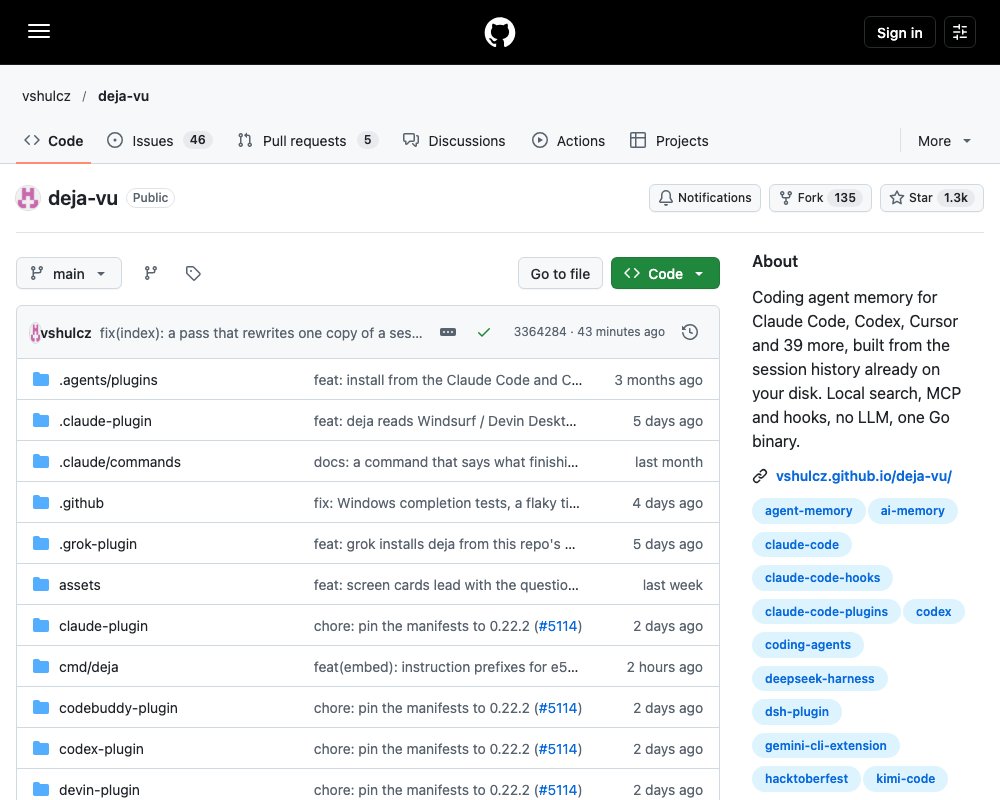Open commit history clock icon
The width and height of the screenshot is (1000, 800).
[689, 332]
